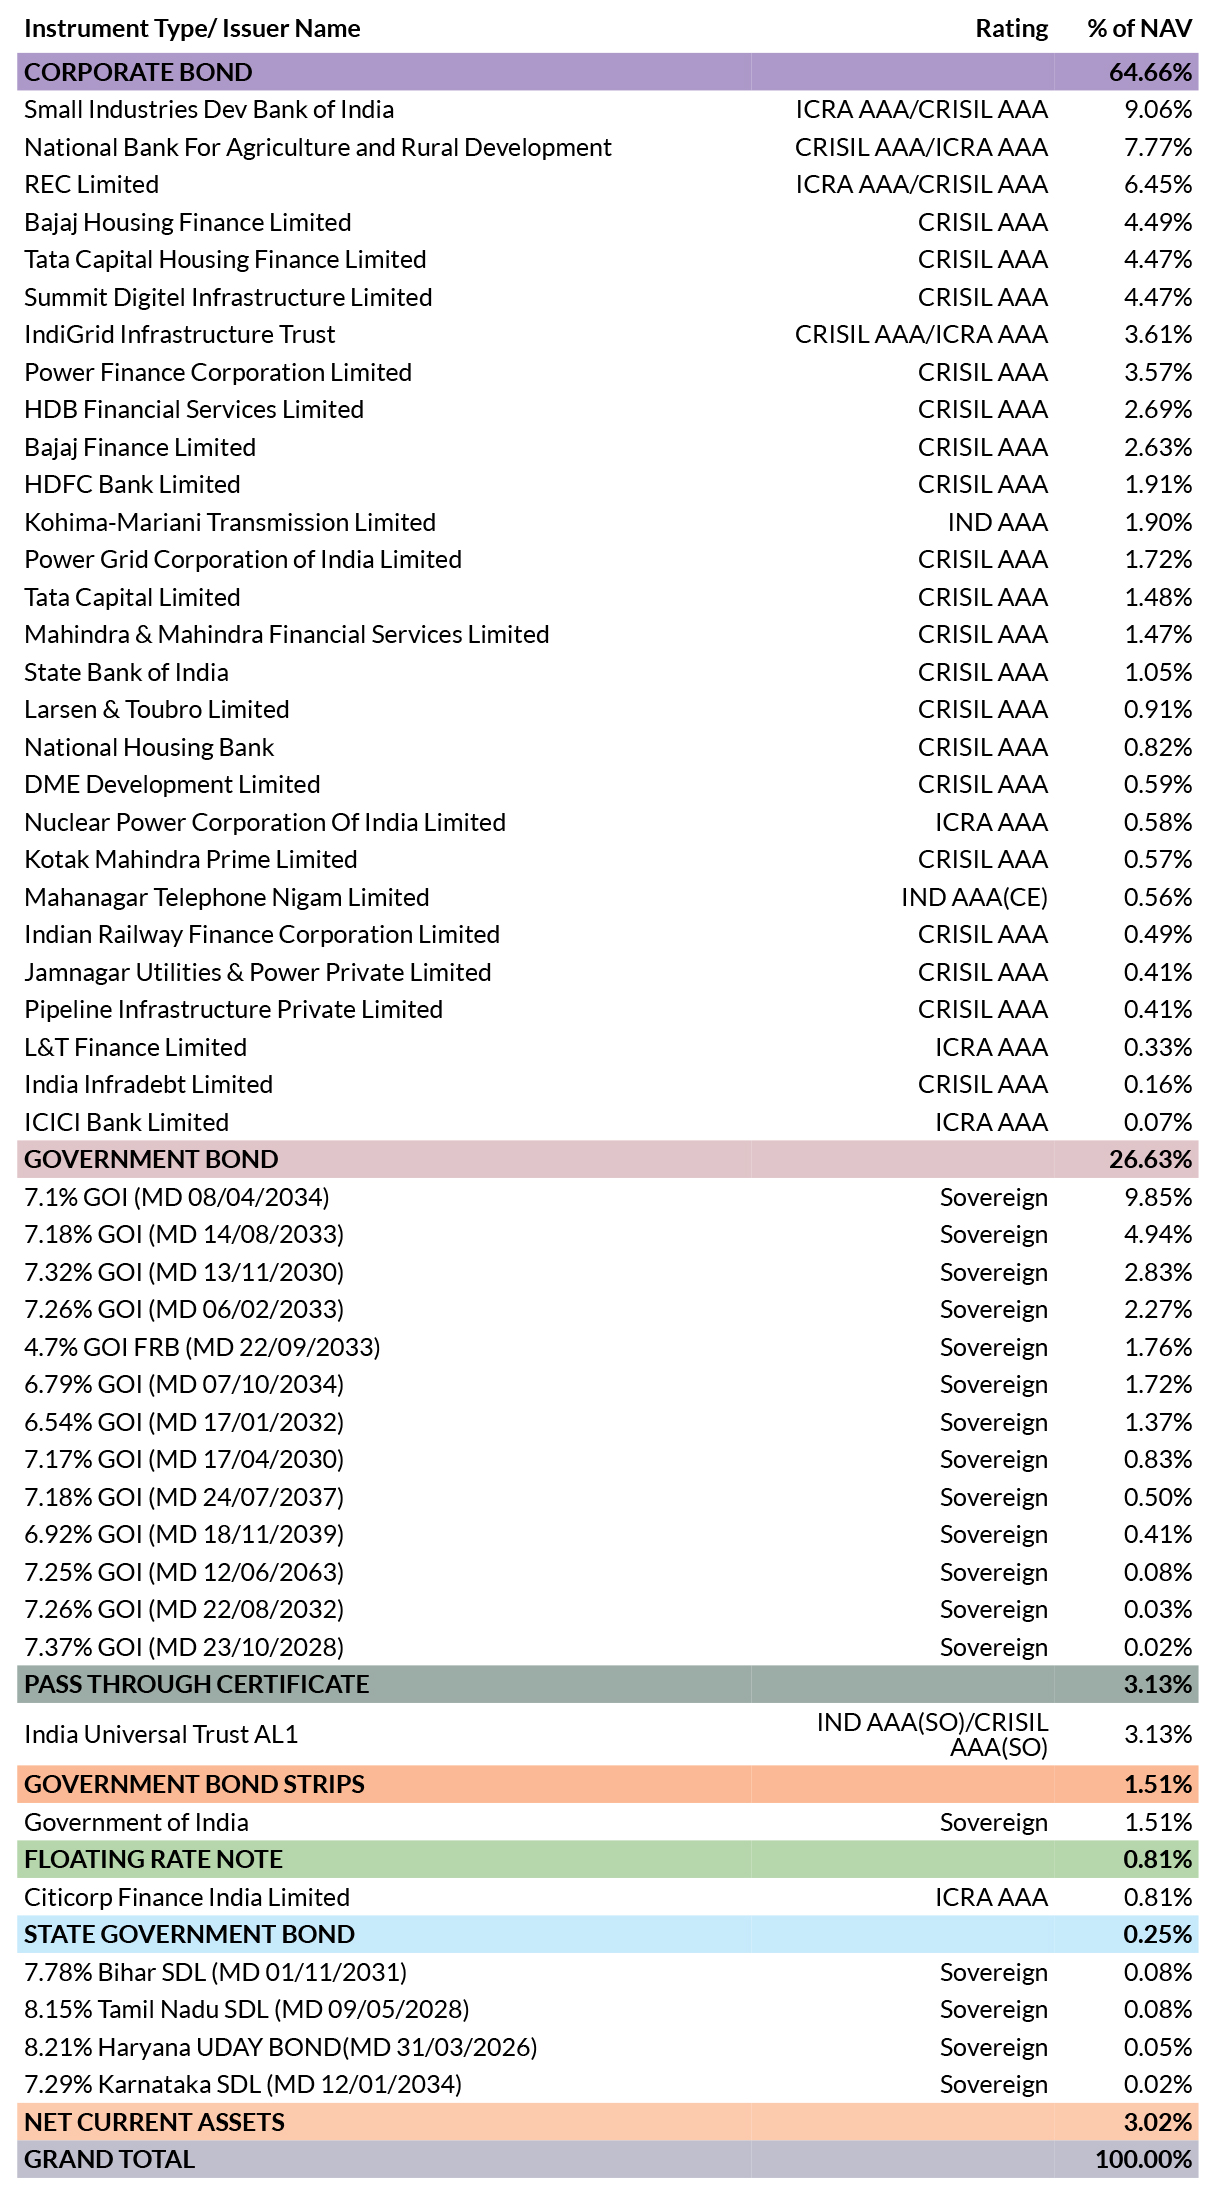Select the GOVERNMENT BOND STRIPS header

pos(607,1784)
